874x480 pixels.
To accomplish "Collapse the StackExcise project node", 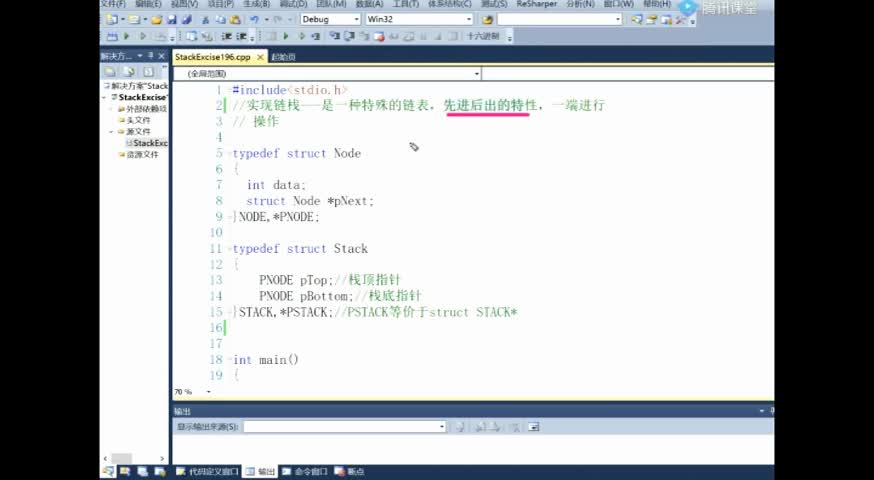I will coord(104,98).
